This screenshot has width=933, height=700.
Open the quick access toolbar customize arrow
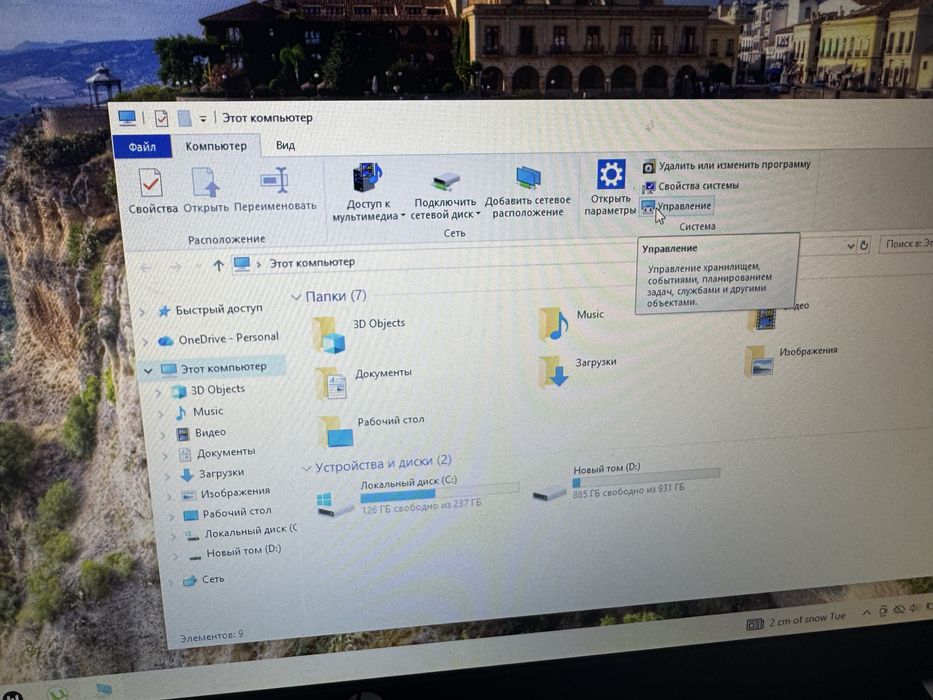click(x=202, y=119)
